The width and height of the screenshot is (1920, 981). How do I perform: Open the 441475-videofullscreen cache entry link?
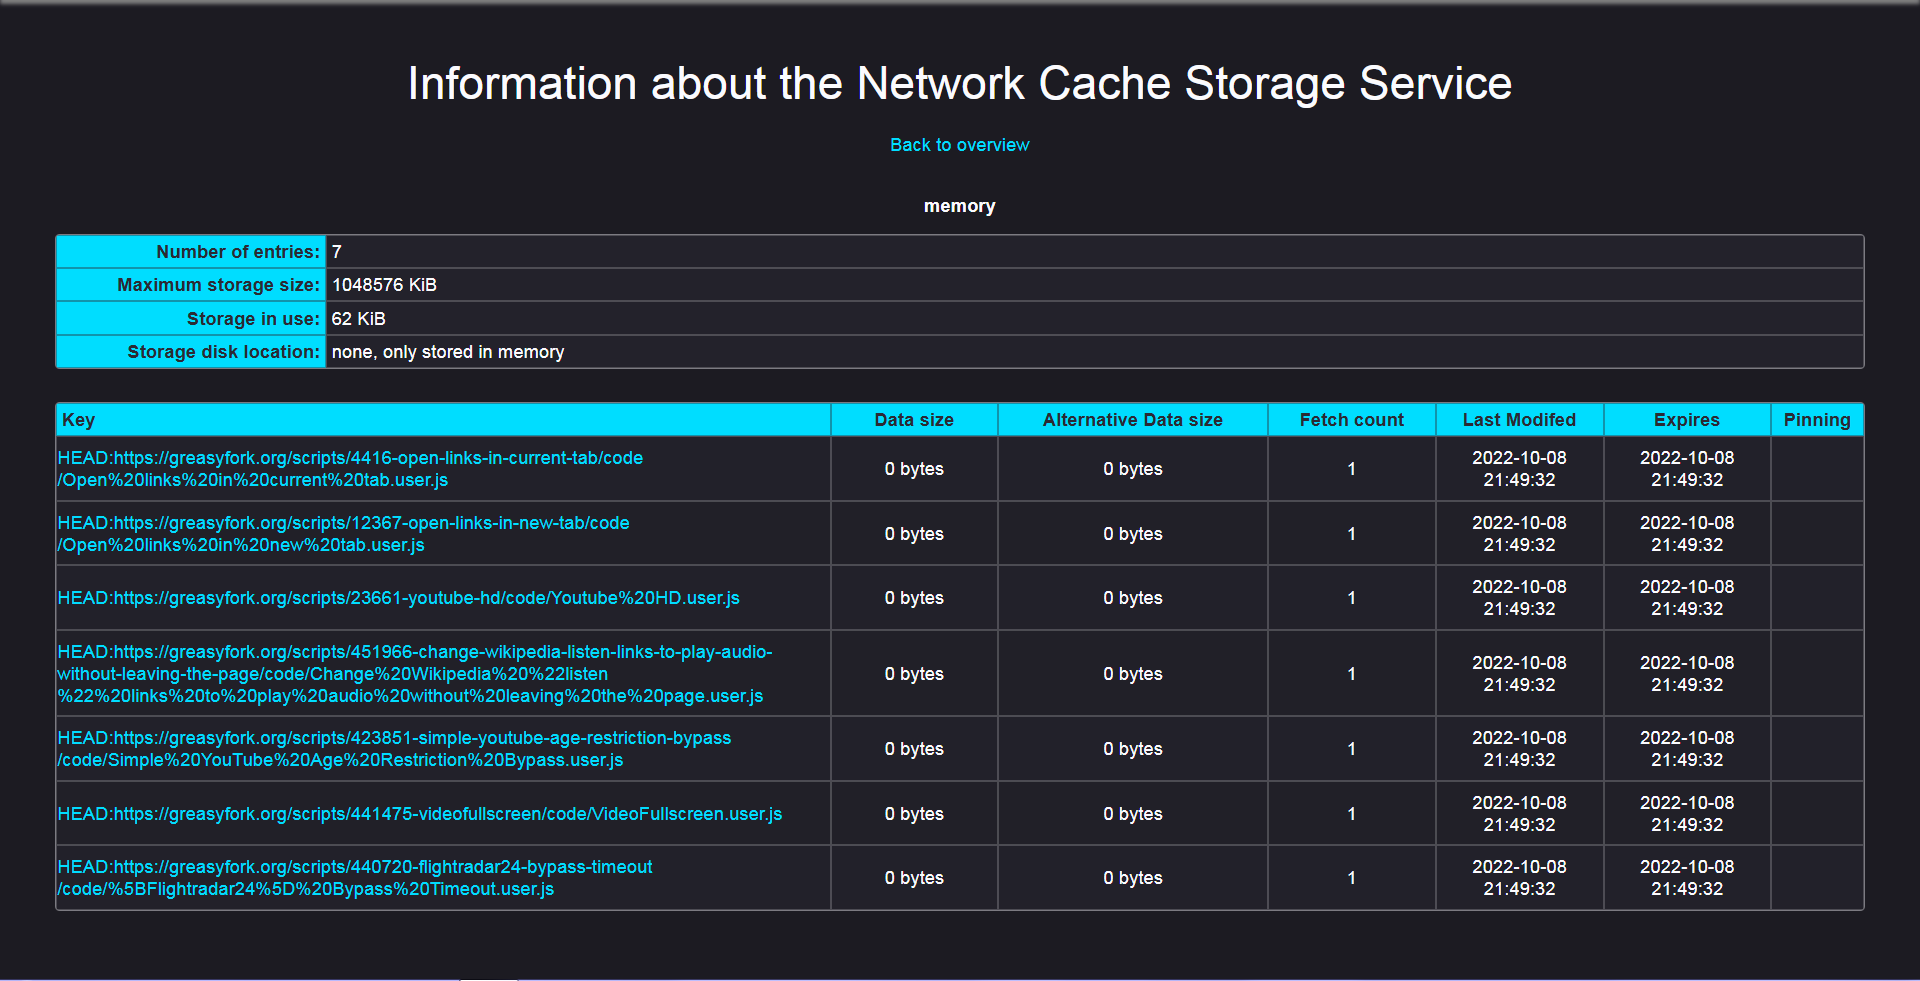click(420, 814)
